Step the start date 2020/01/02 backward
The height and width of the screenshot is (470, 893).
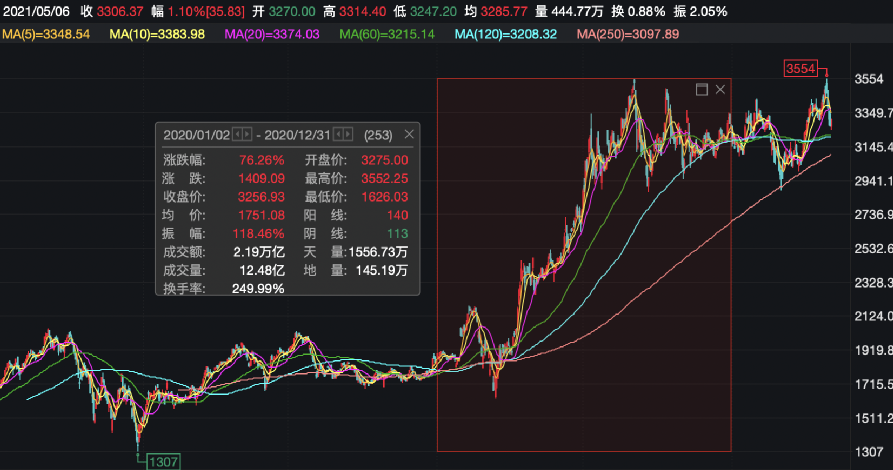pos(237,134)
